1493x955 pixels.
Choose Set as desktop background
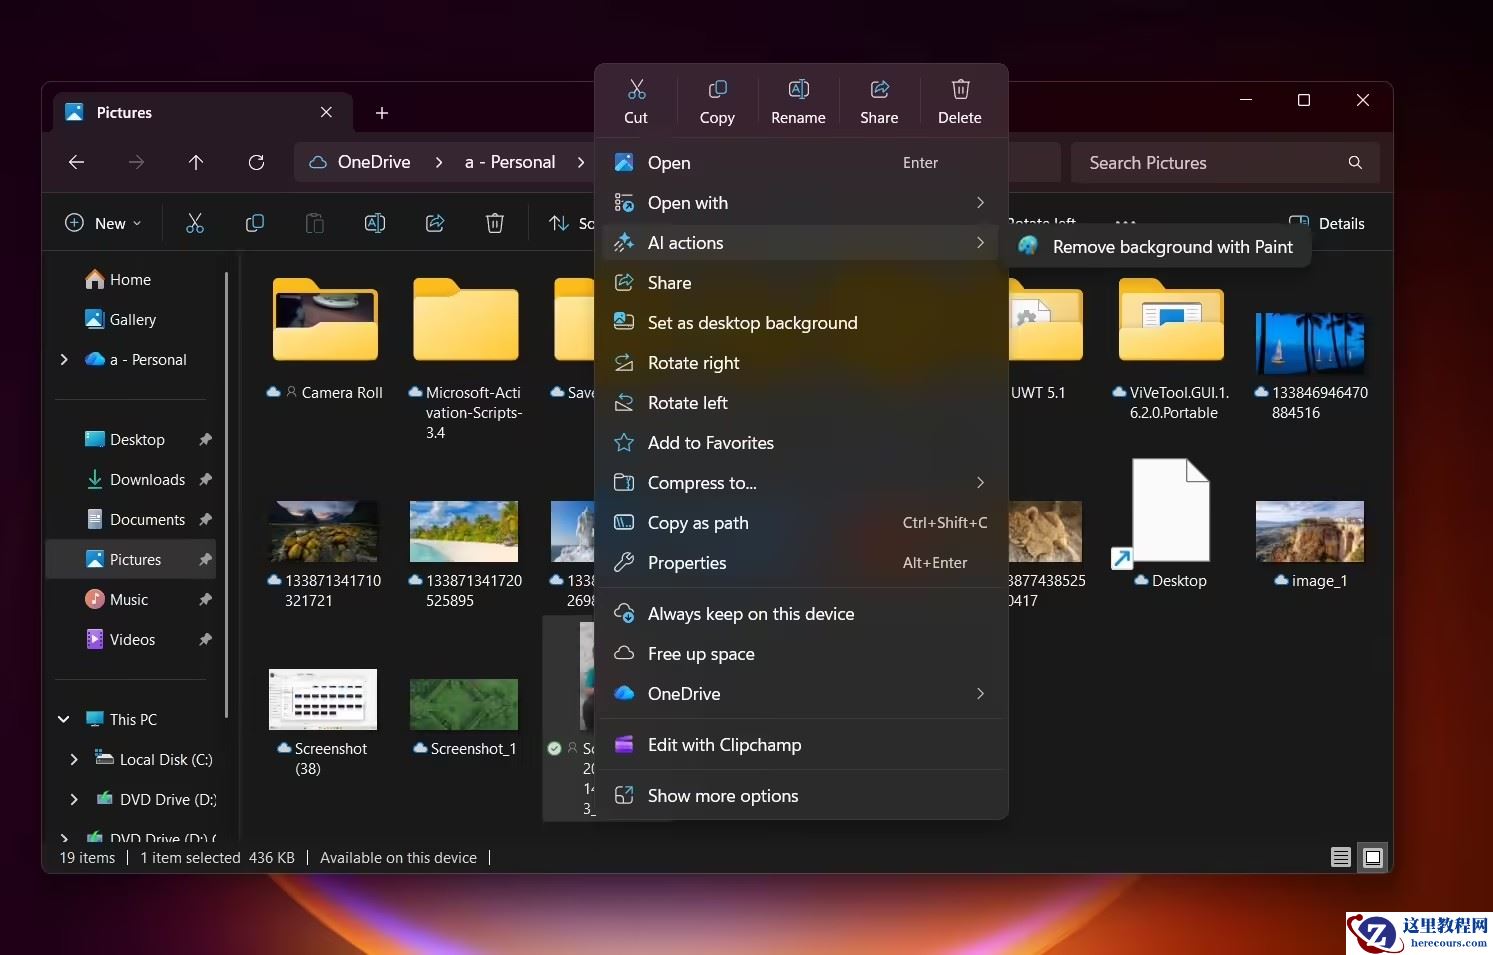[x=752, y=323]
